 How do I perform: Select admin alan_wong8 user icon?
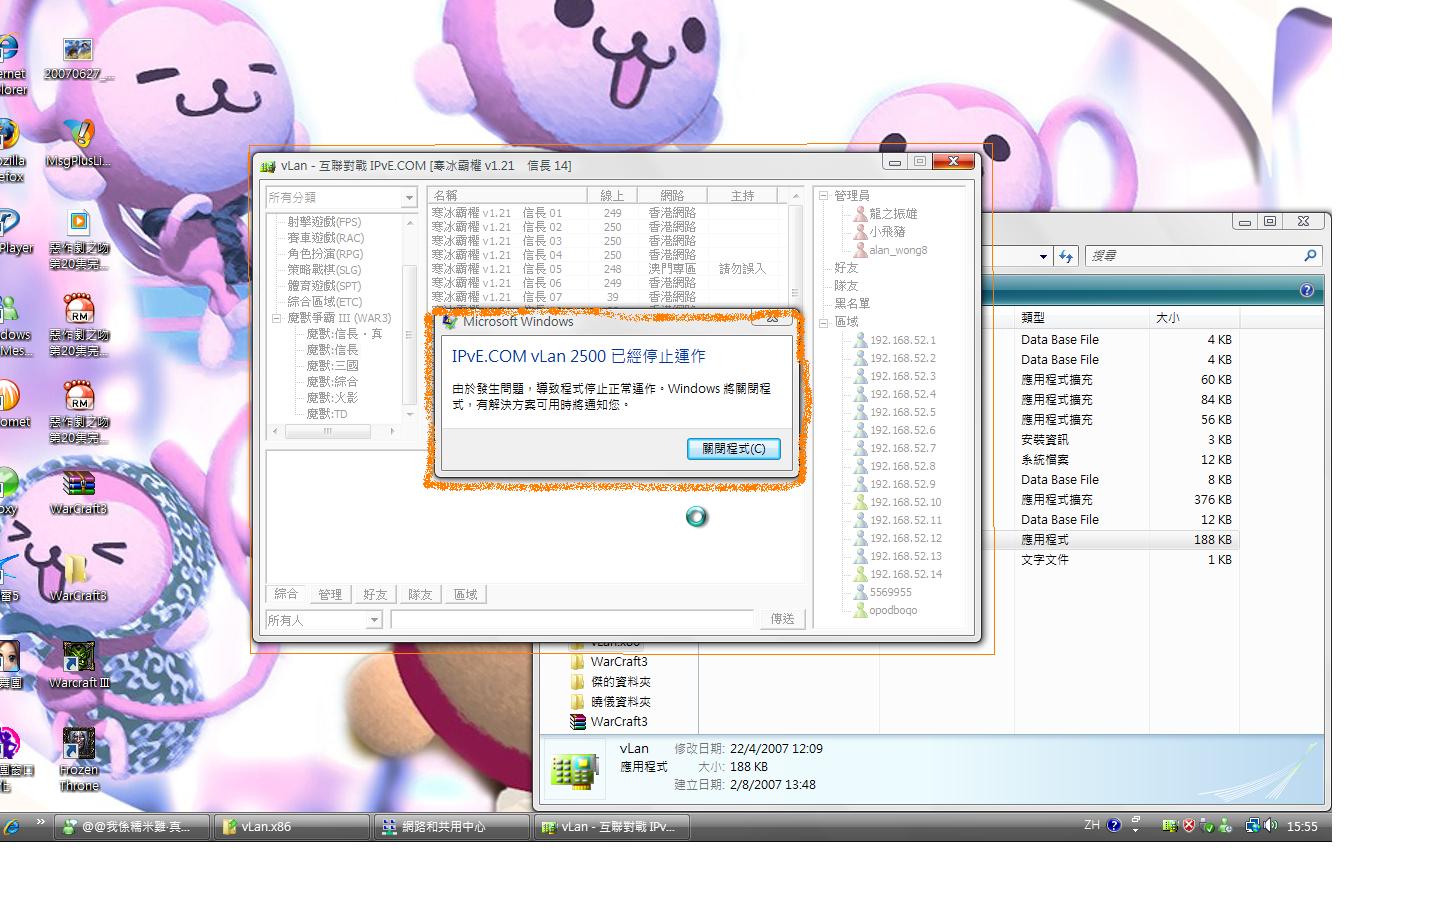(x=860, y=250)
